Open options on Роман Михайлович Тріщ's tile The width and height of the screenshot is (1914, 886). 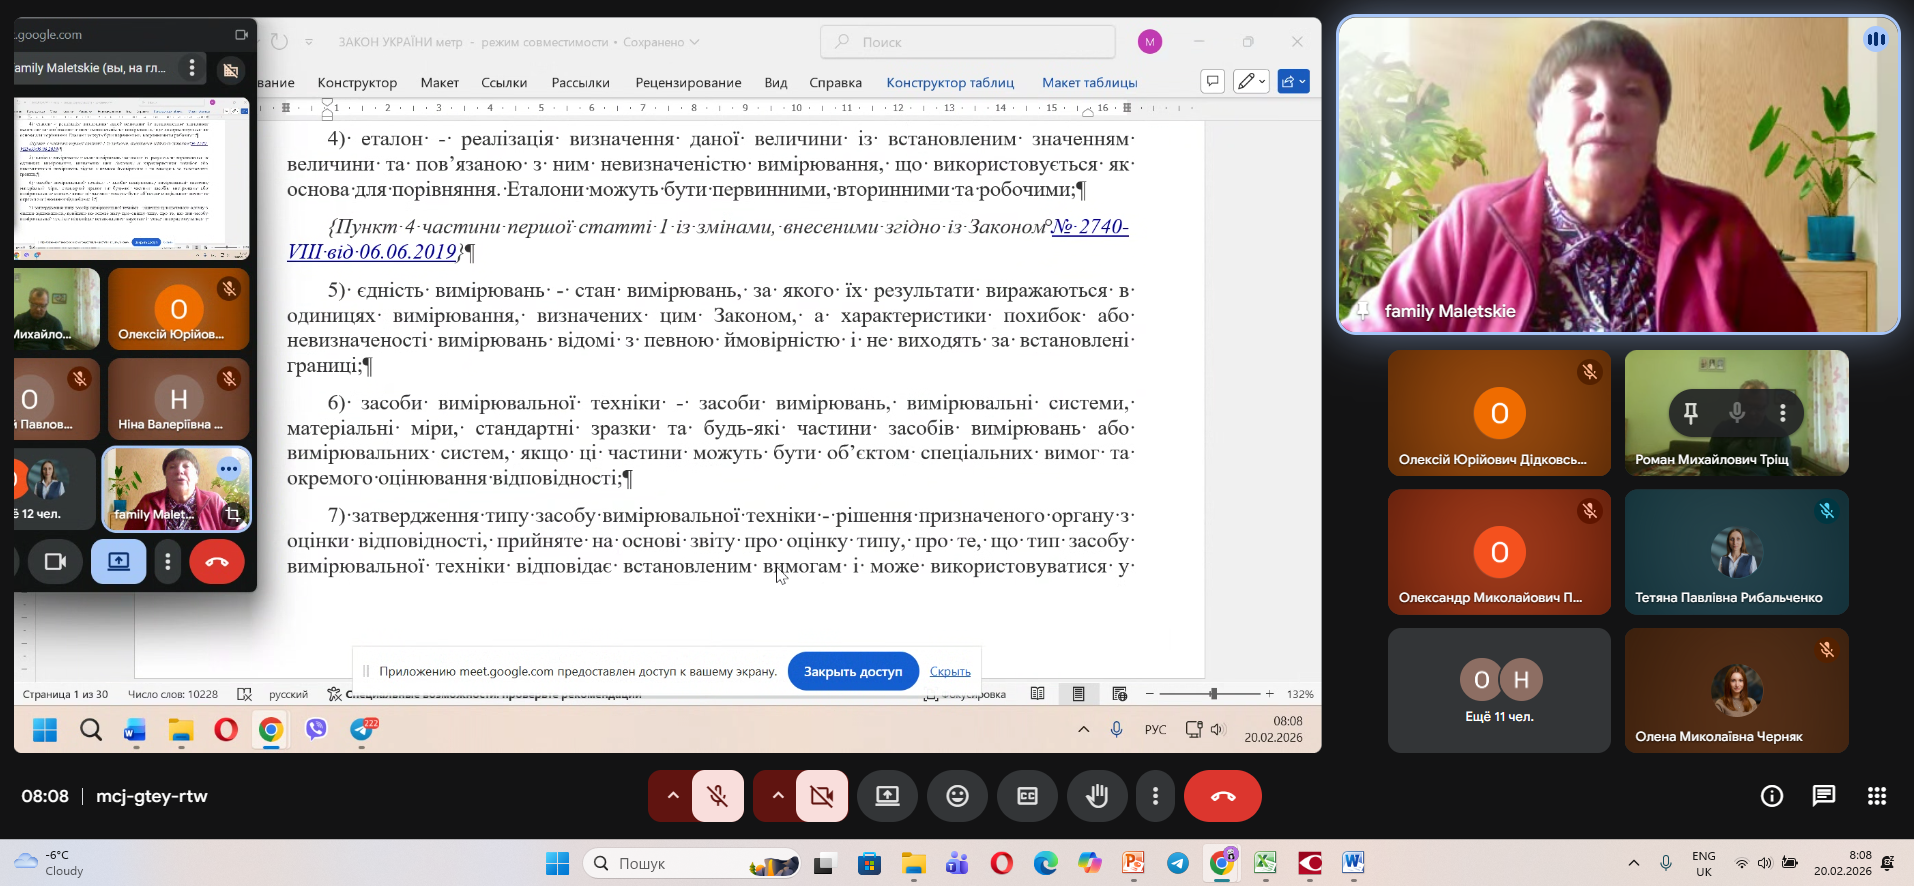[x=1783, y=412]
